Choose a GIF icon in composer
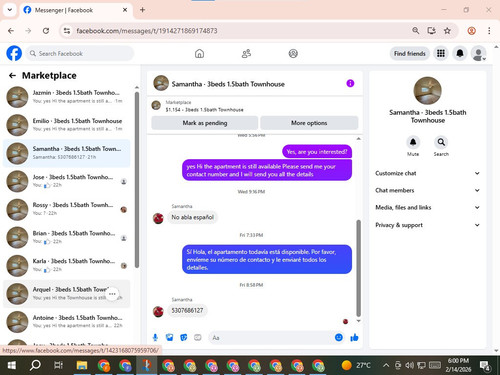 (x=198, y=338)
